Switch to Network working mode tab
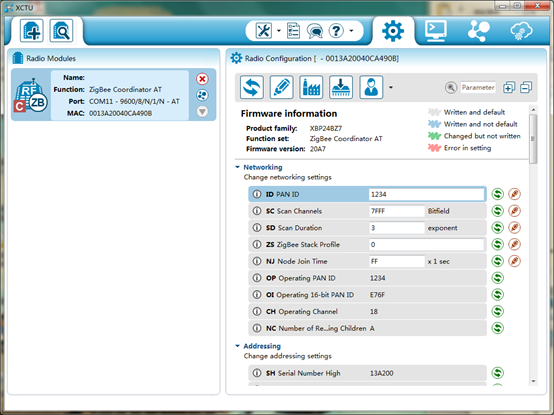 point(479,31)
